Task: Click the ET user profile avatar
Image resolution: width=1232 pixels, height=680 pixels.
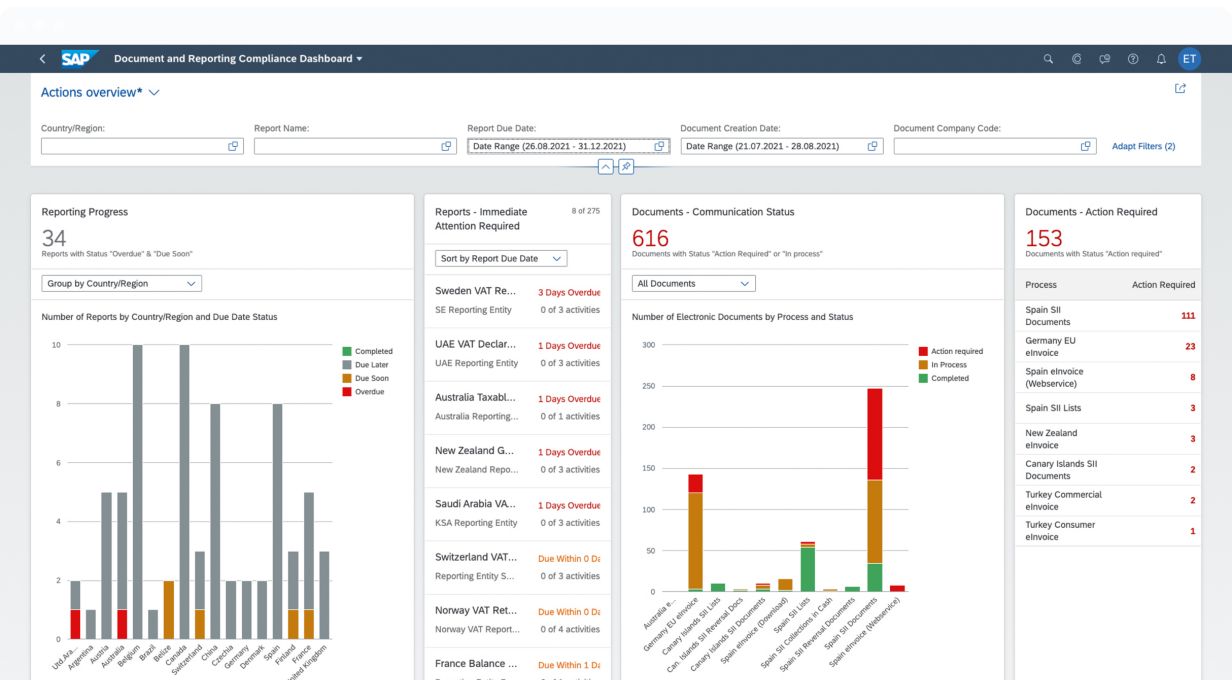Action: pyautogui.click(x=1189, y=59)
